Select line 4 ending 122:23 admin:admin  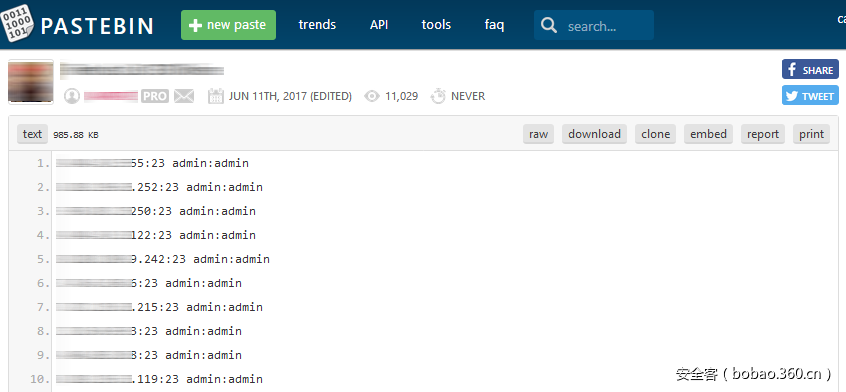pos(156,235)
